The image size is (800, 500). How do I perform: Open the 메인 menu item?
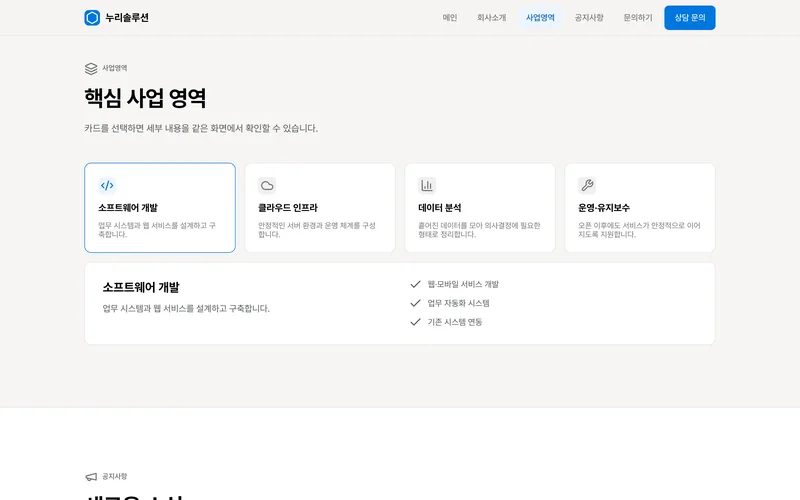pos(449,18)
